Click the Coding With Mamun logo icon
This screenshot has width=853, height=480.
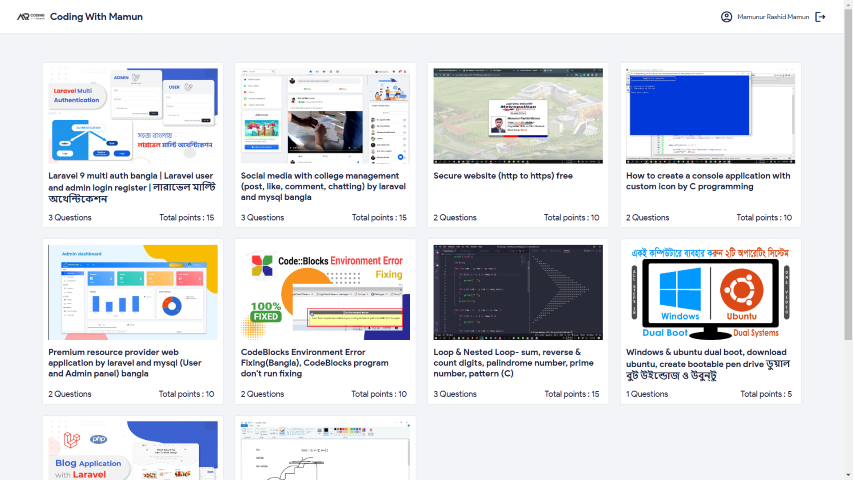coord(31,17)
